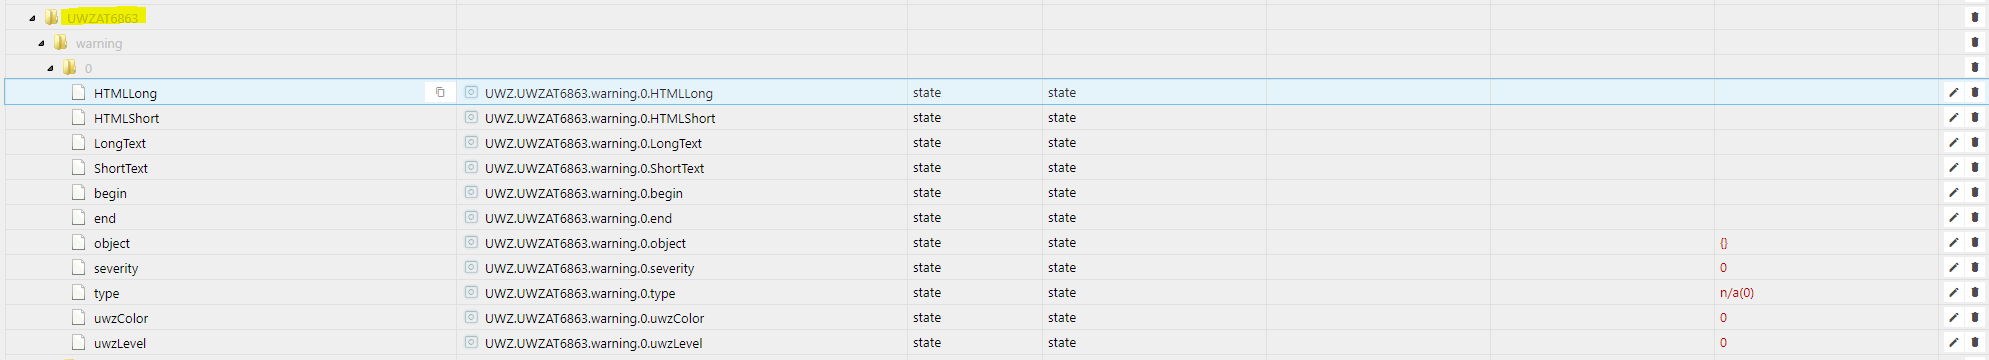Delete the HTMLShort state with trash icon
Screen dimensions: 1989x360
tap(1975, 117)
